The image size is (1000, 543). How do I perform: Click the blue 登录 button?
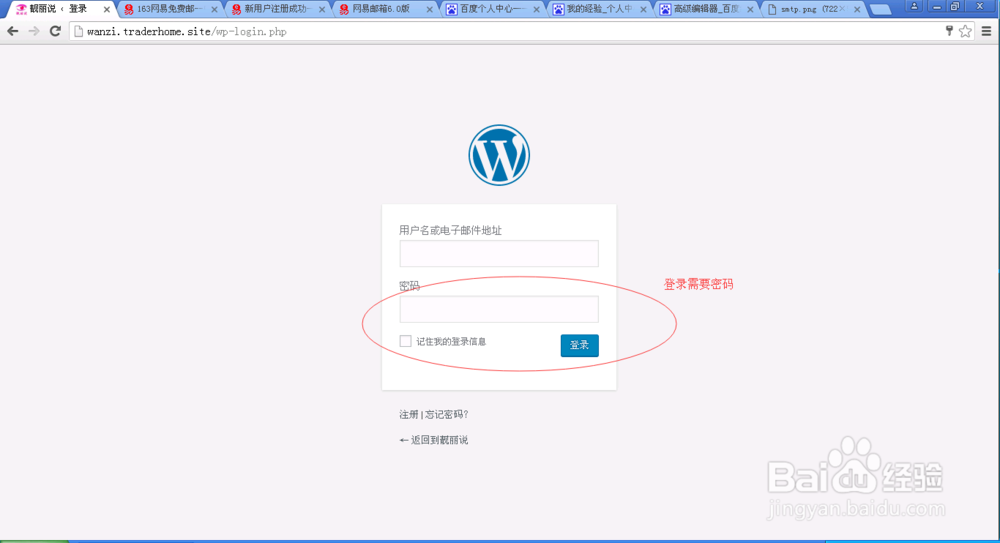[579, 345]
